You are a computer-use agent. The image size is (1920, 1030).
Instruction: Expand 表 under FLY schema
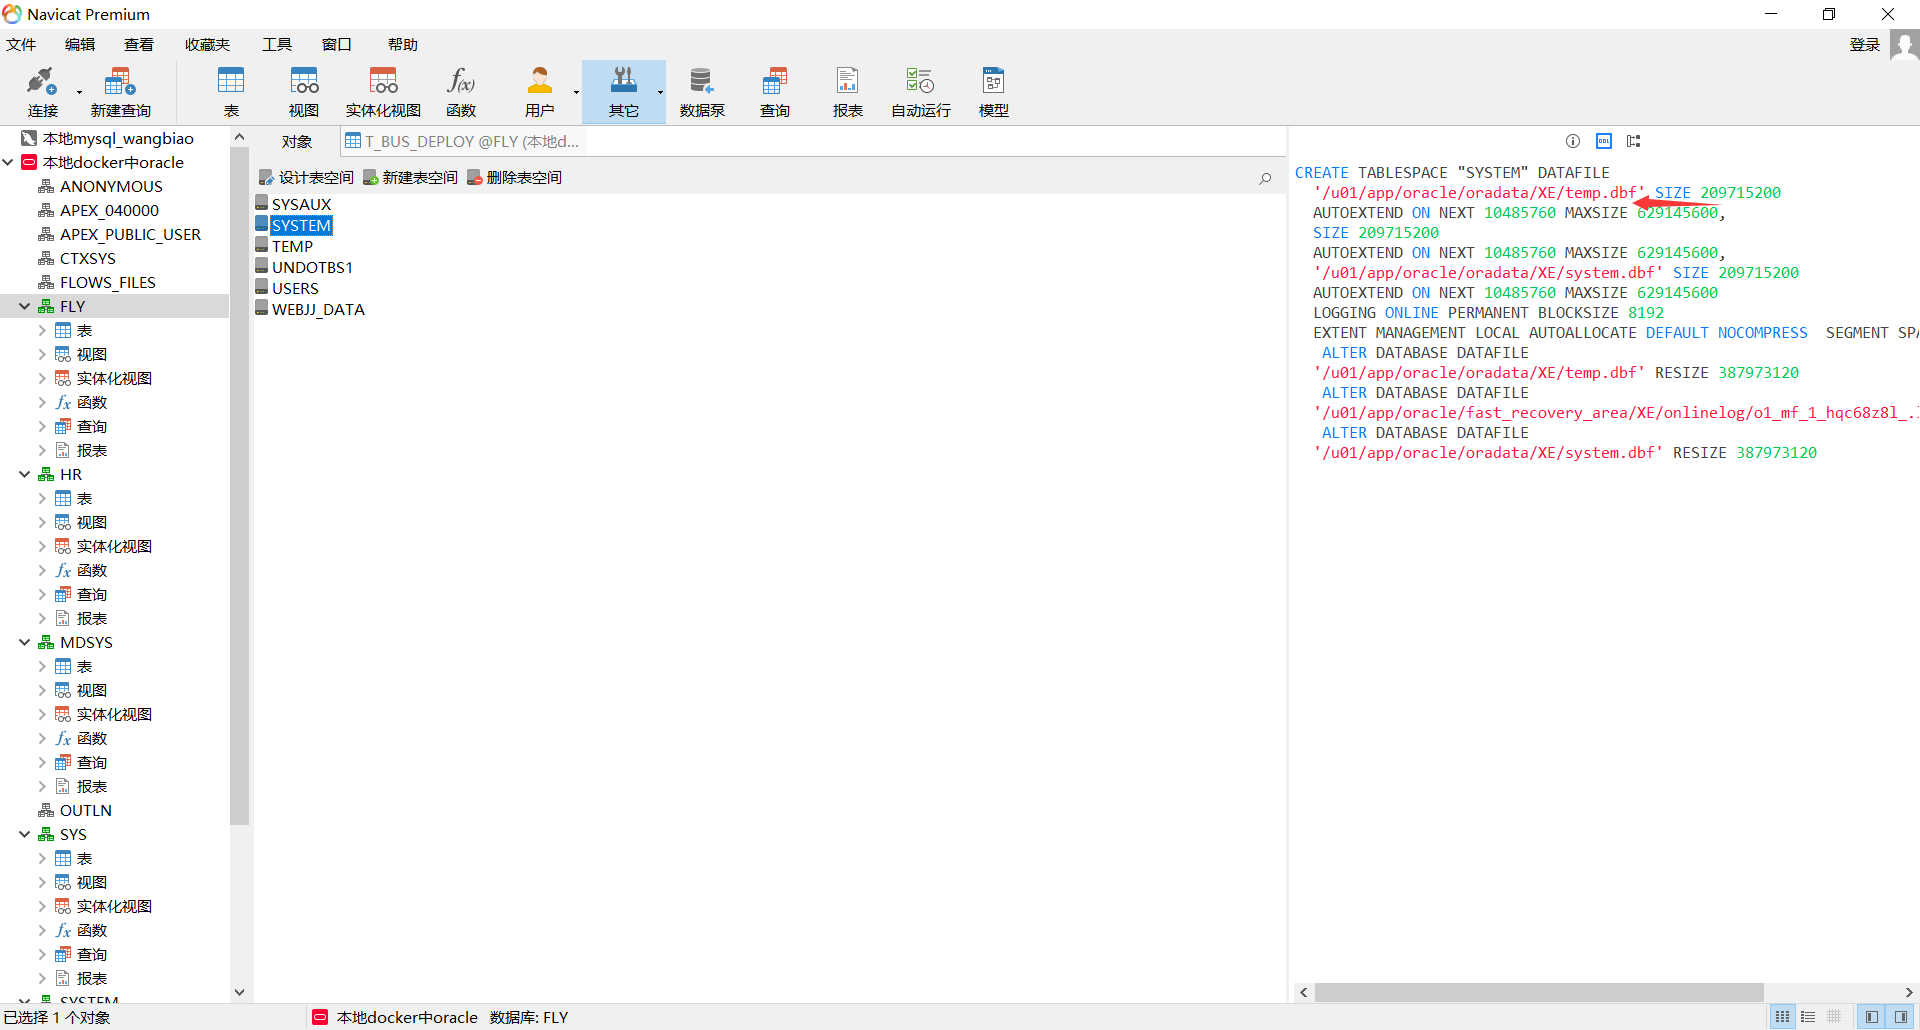[42, 330]
